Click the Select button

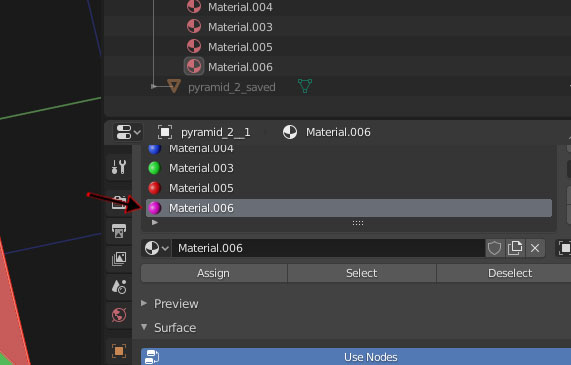click(361, 273)
